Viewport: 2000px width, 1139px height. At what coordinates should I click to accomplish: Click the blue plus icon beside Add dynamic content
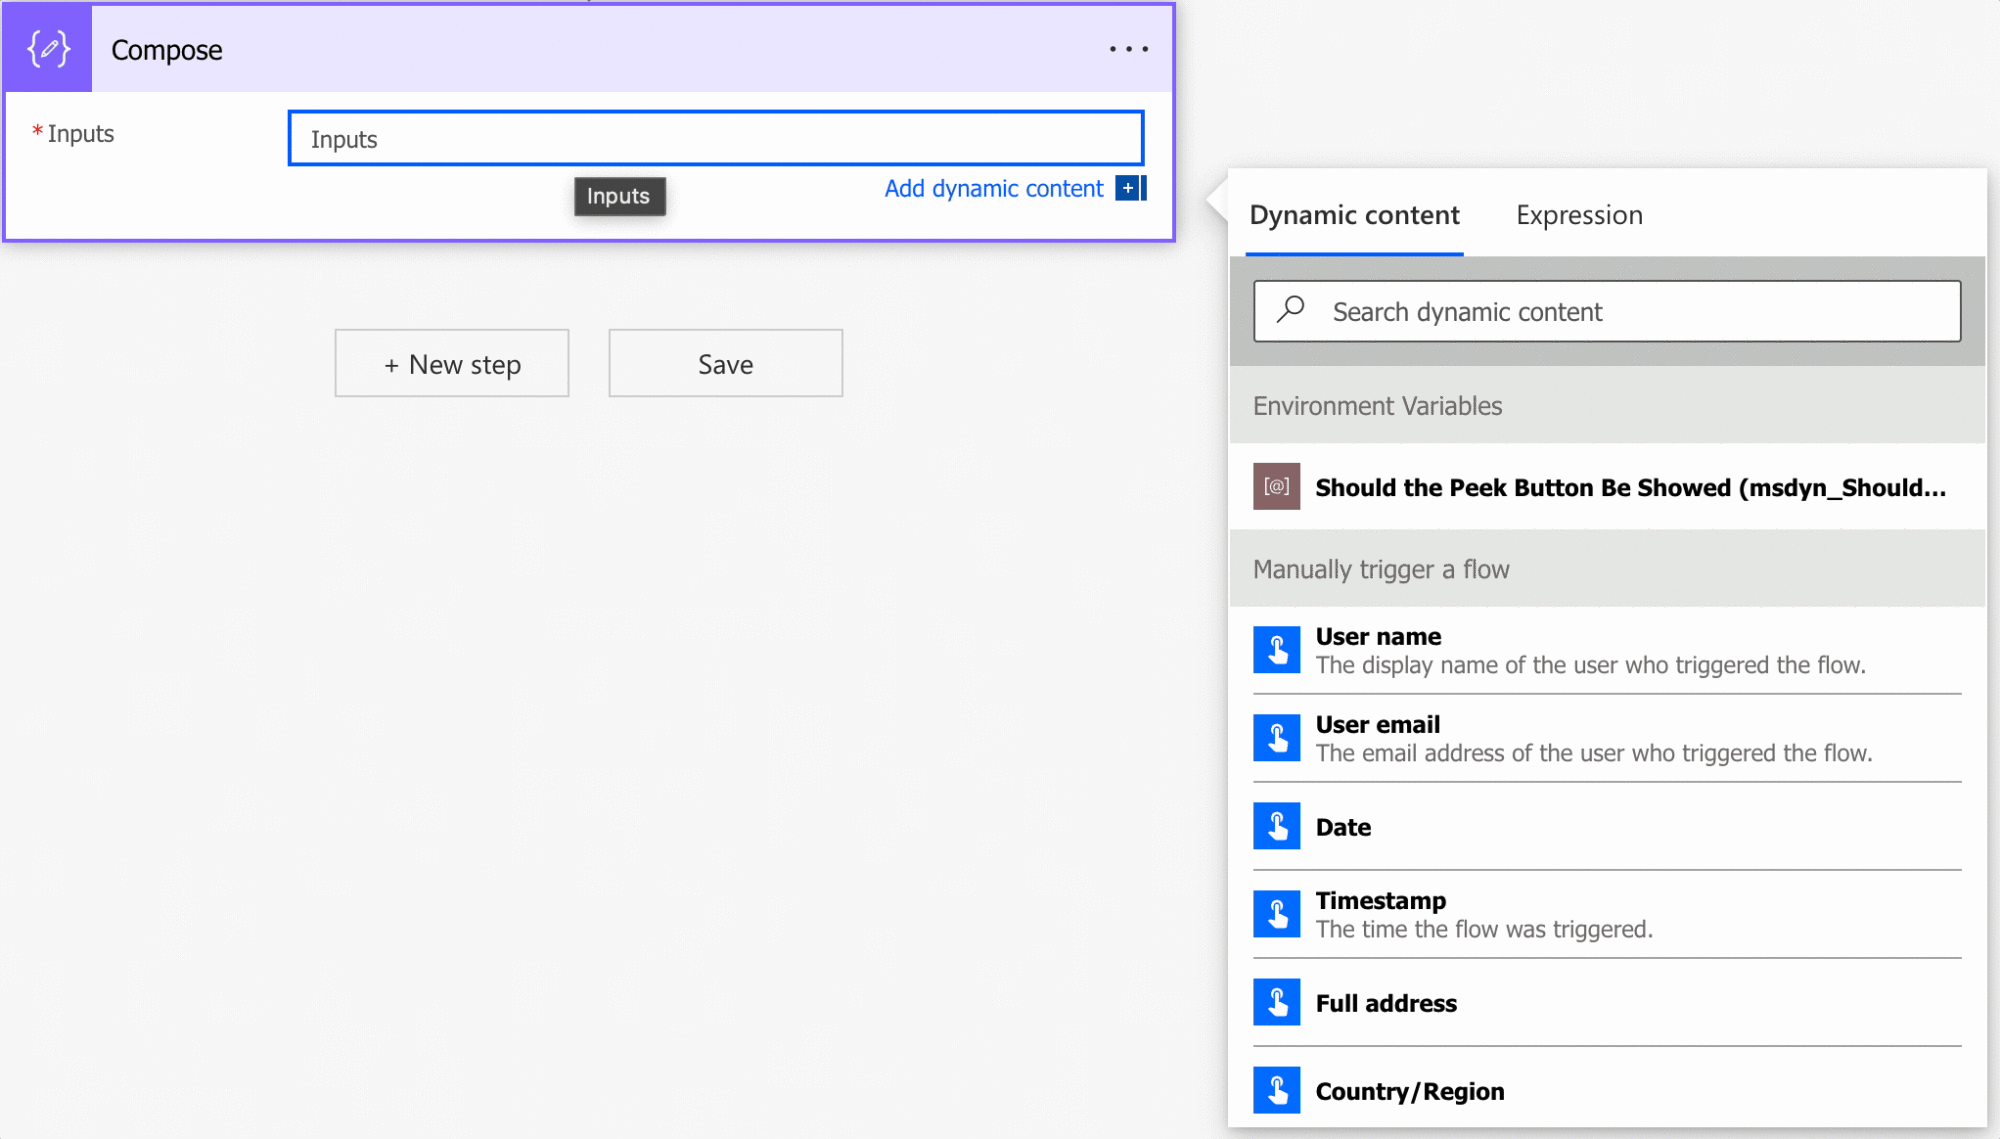(1129, 188)
